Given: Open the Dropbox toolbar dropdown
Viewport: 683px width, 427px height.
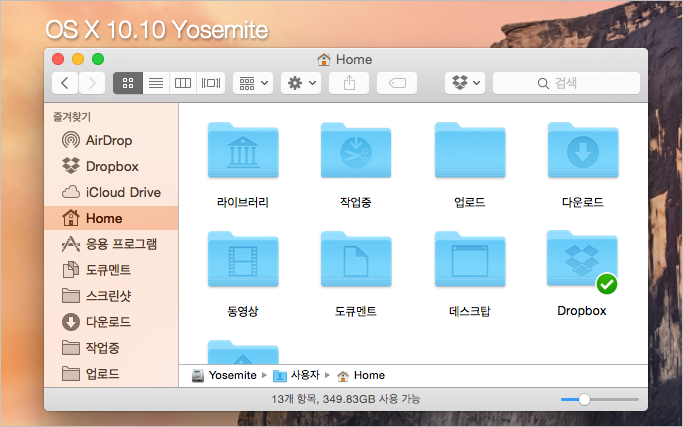Looking at the screenshot, I should 465,83.
